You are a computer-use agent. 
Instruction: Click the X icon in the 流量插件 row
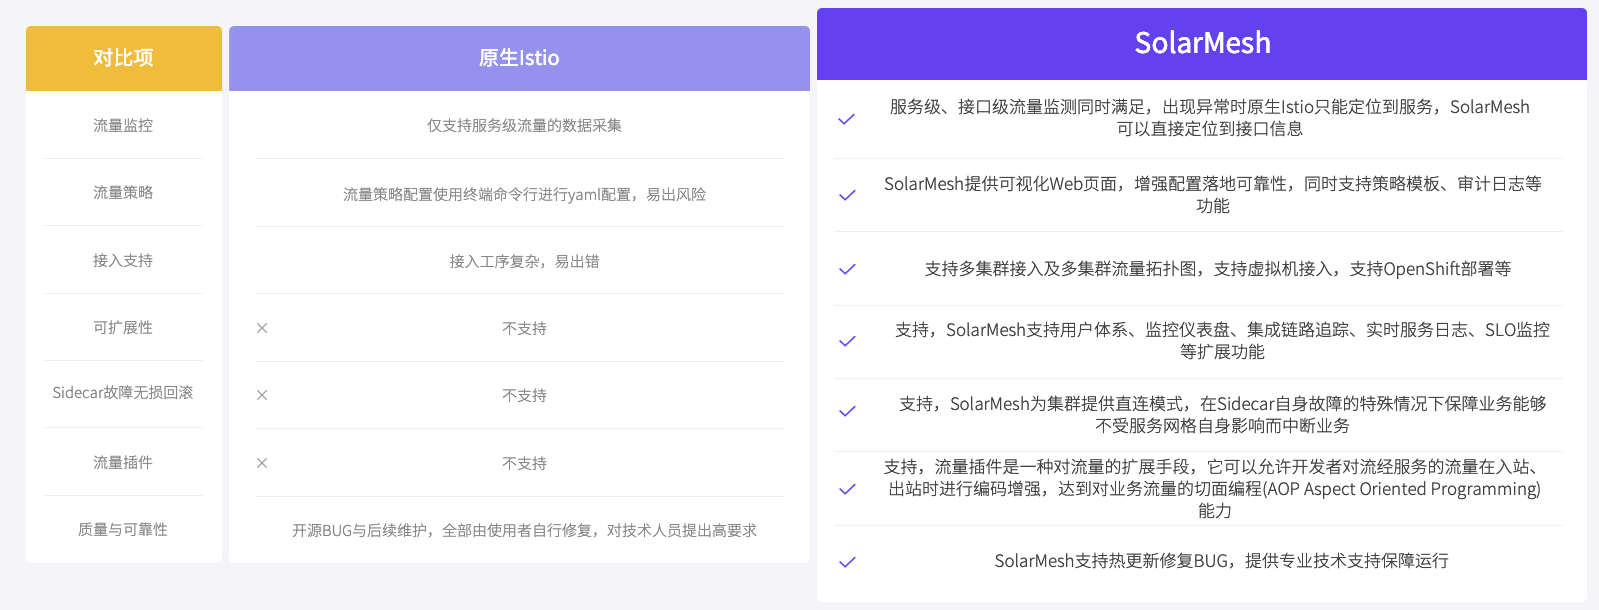[262, 463]
